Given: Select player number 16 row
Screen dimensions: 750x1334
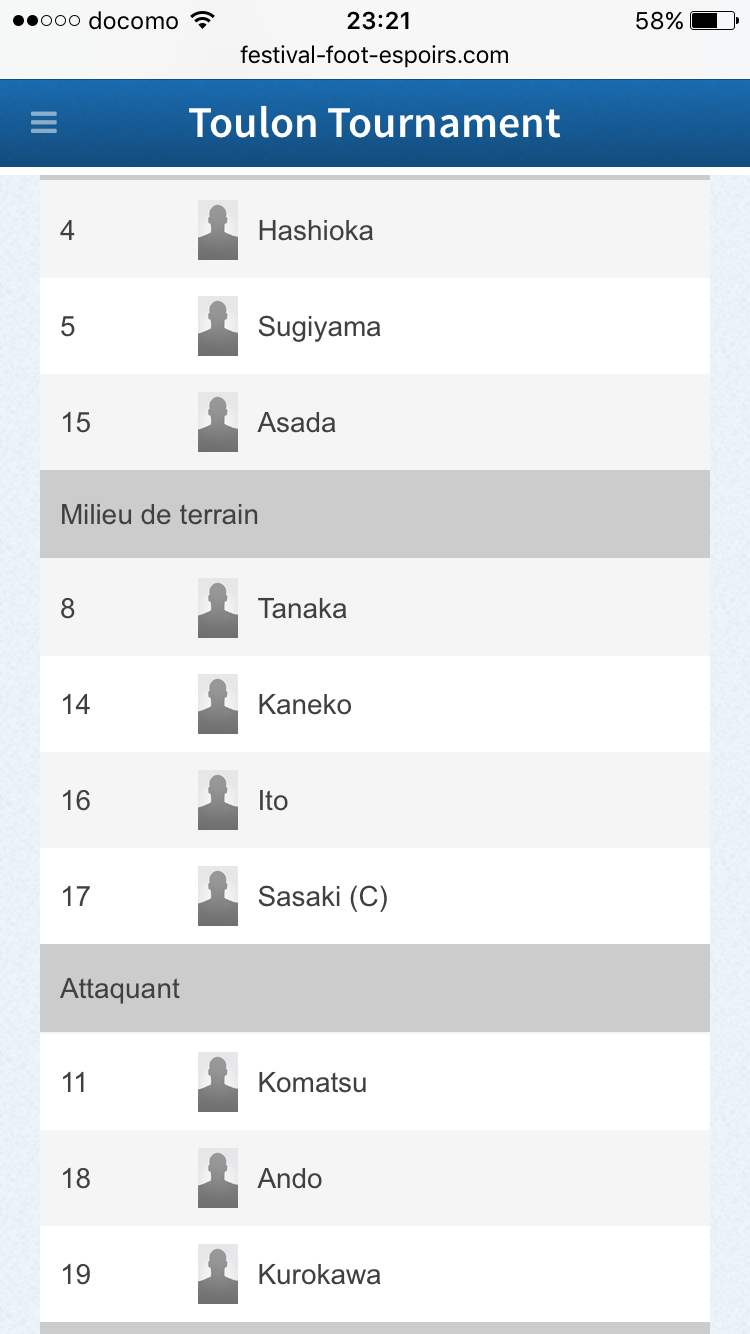Looking at the screenshot, I should pos(375,800).
